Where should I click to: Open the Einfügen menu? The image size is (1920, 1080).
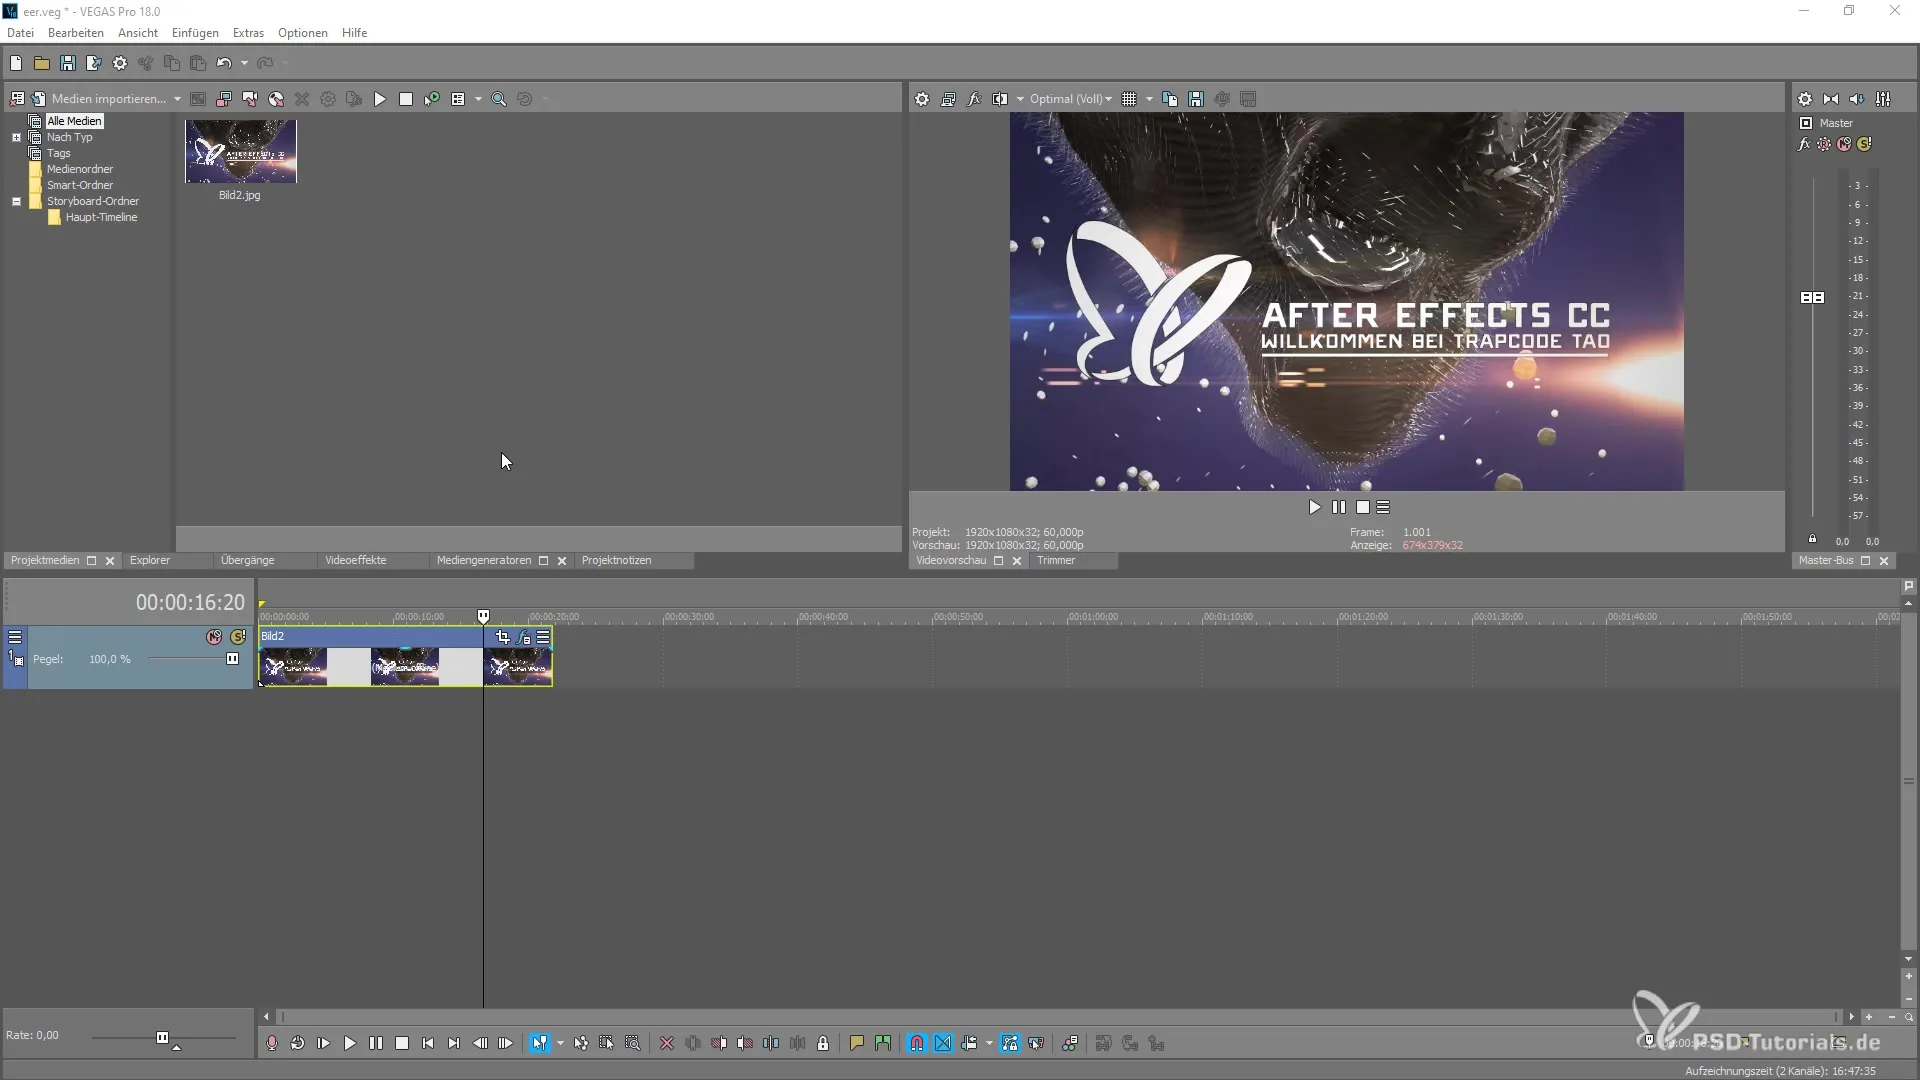pos(195,33)
